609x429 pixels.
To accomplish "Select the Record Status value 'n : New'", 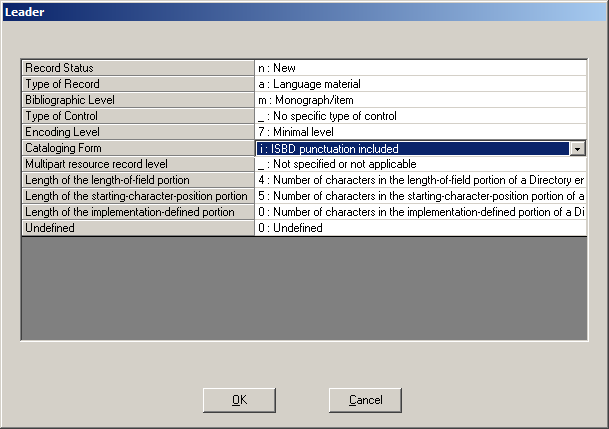I will point(420,68).
